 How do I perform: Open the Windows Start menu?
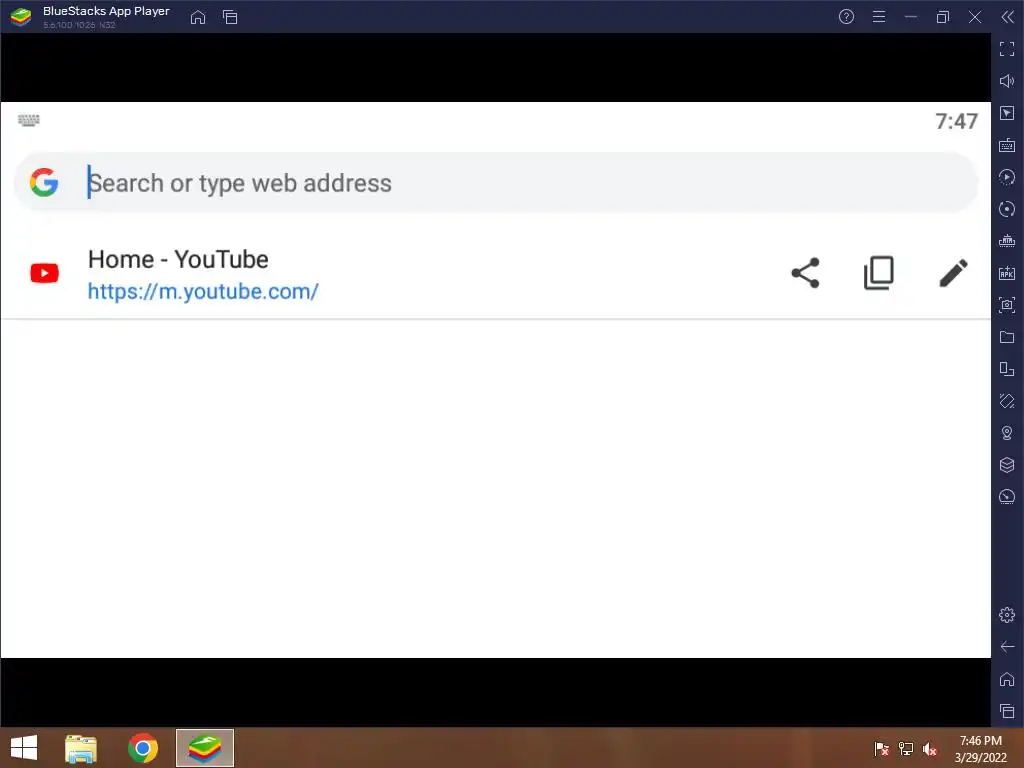24,748
